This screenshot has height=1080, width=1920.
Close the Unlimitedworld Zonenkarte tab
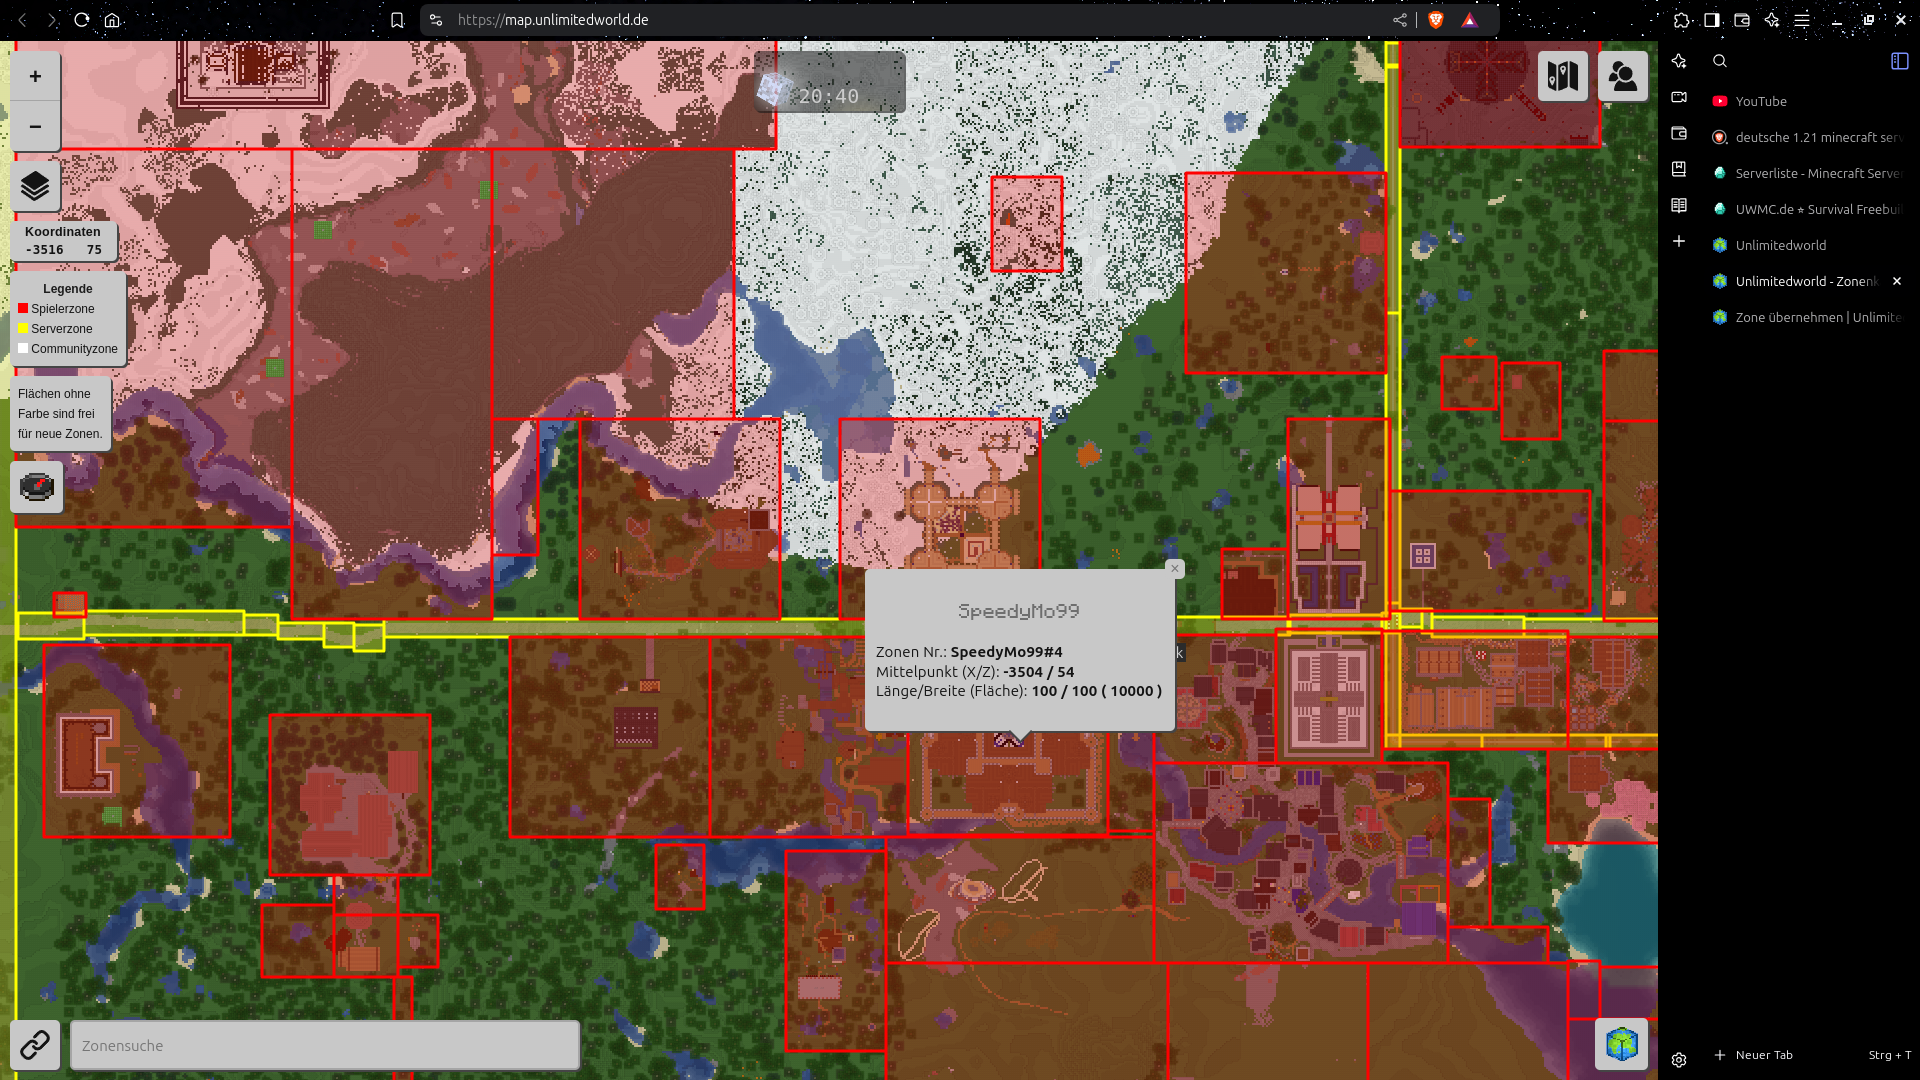click(1897, 281)
